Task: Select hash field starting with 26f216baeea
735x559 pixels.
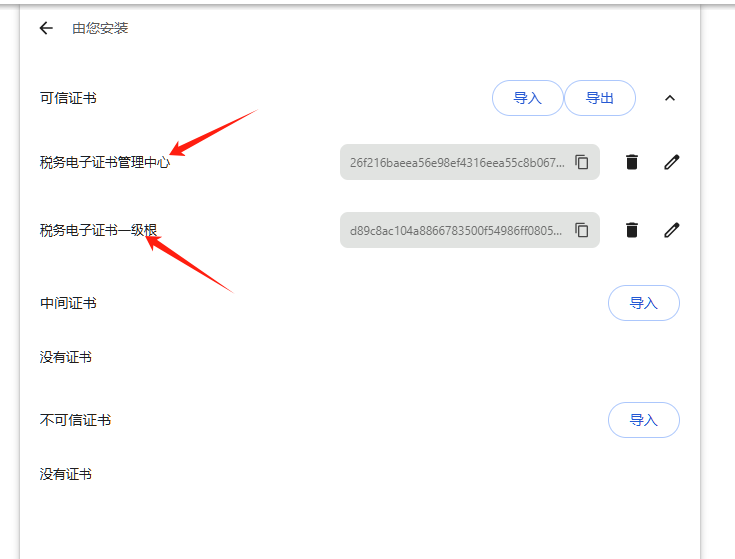Action: 470,162
